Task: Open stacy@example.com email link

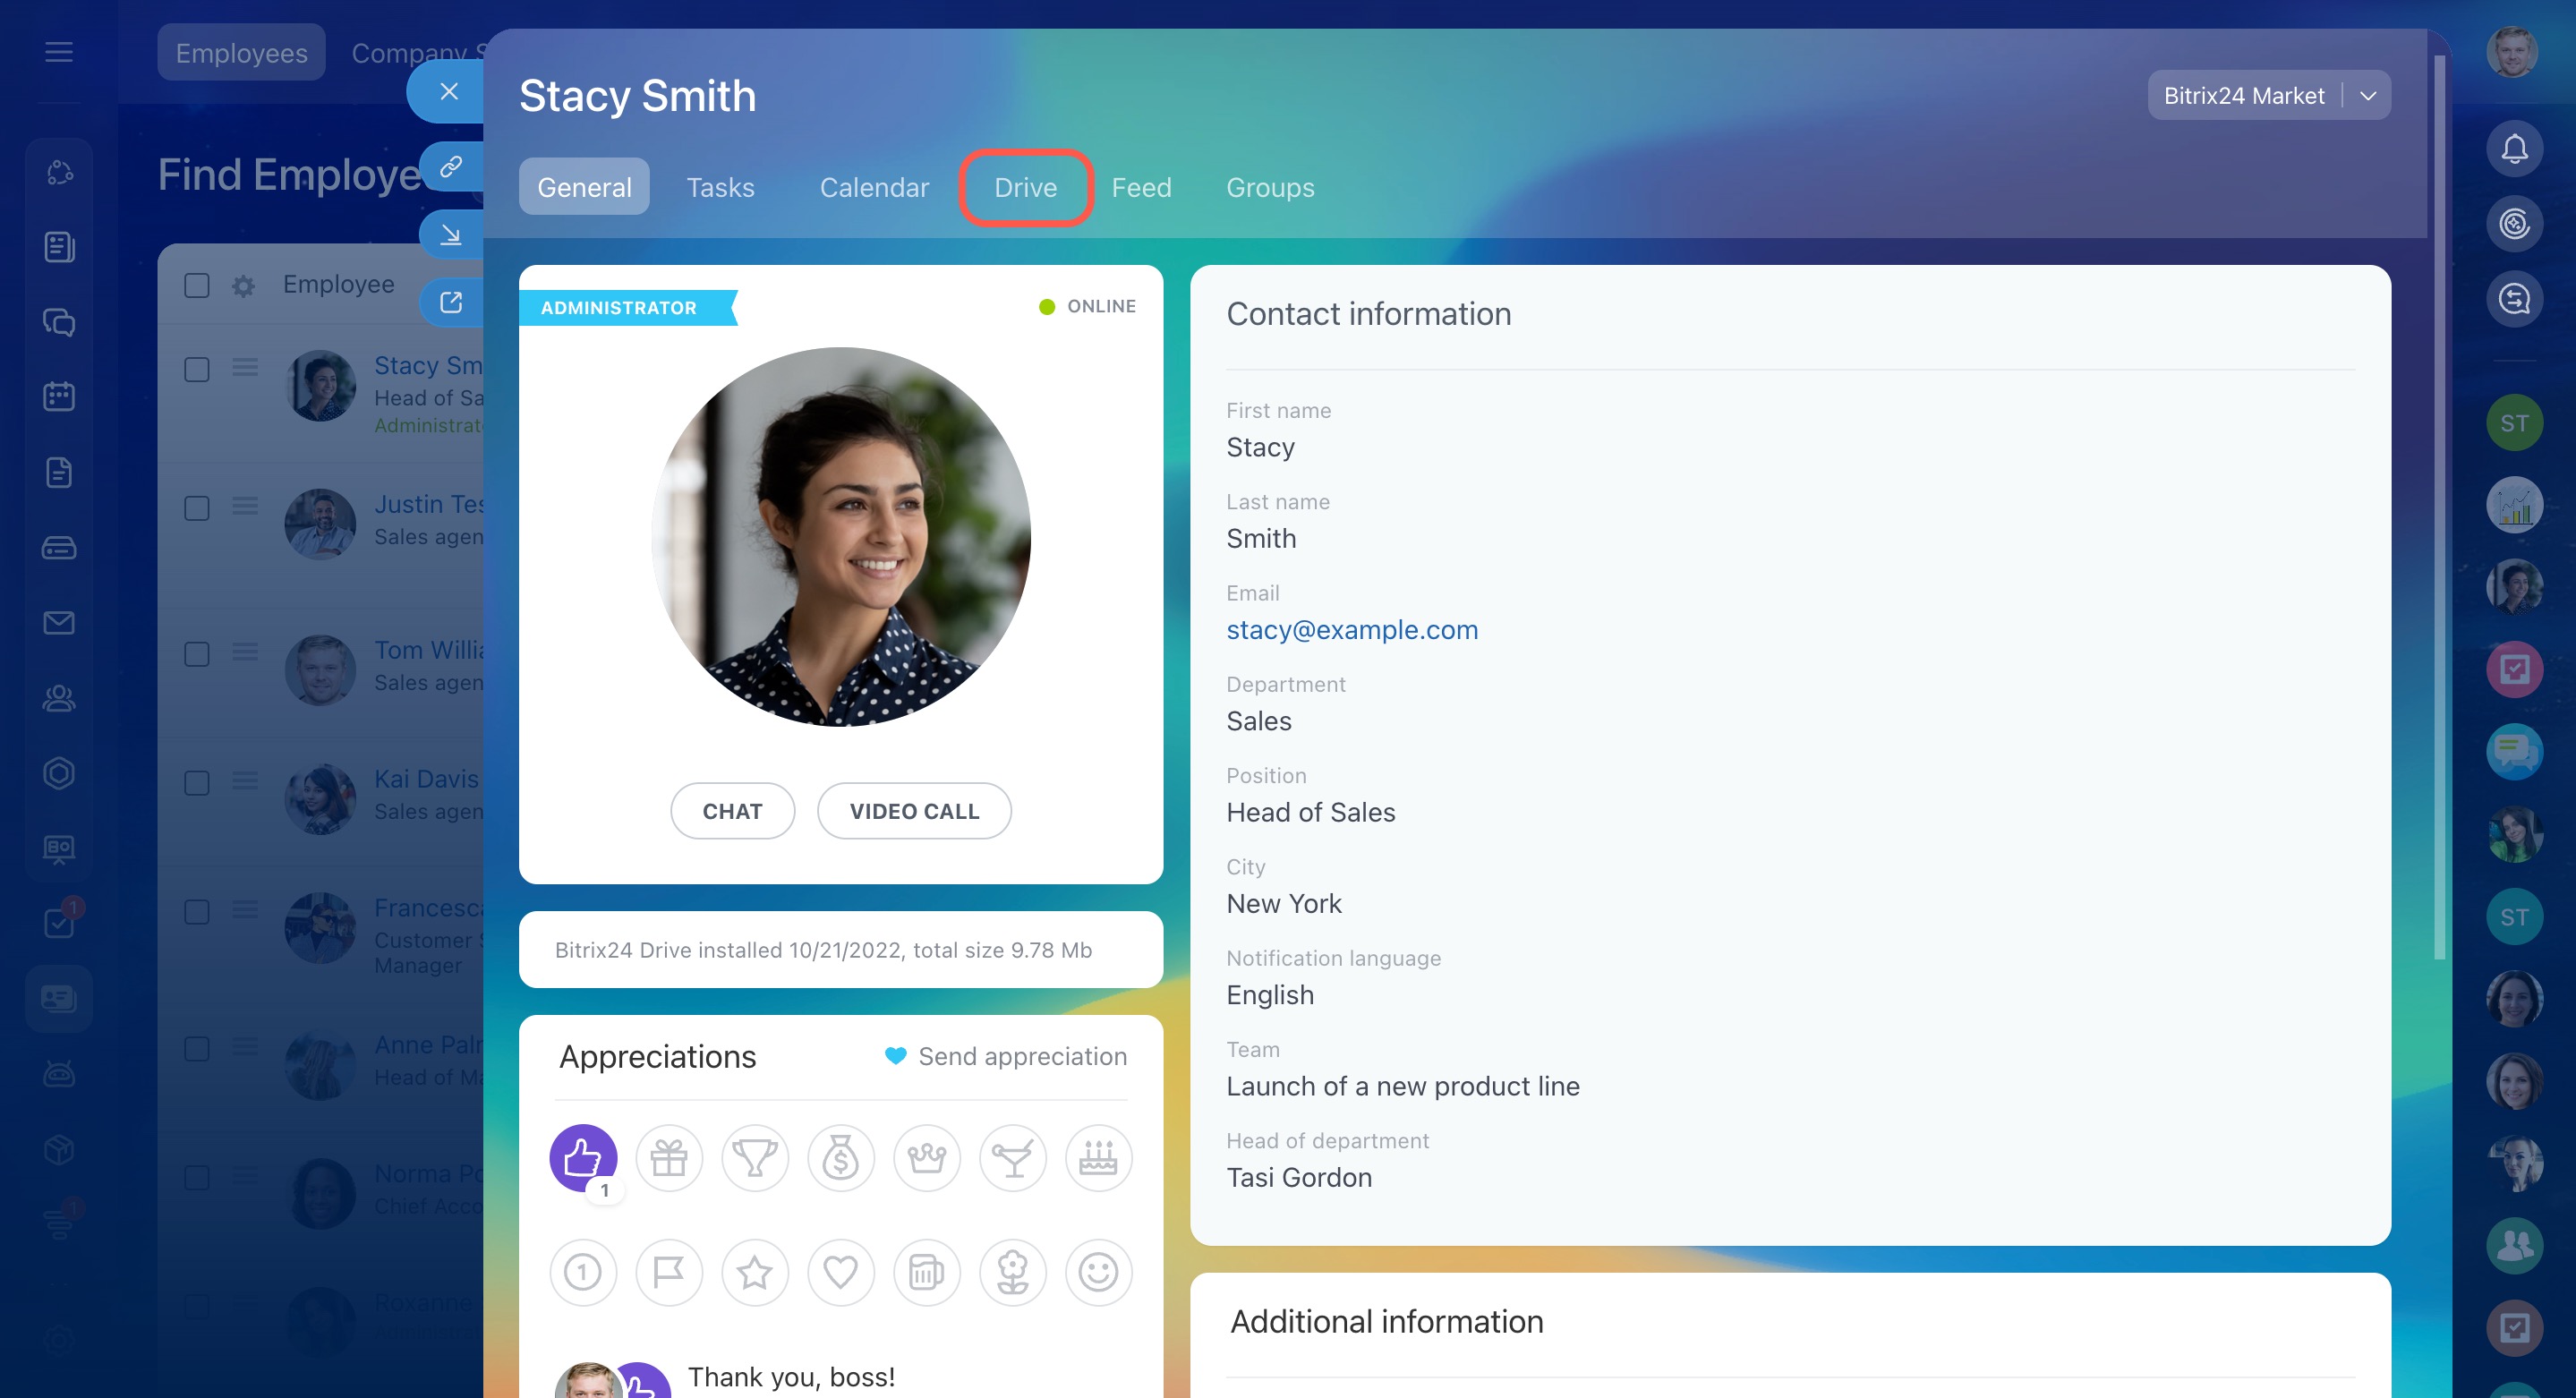Action: point(1352,629)
